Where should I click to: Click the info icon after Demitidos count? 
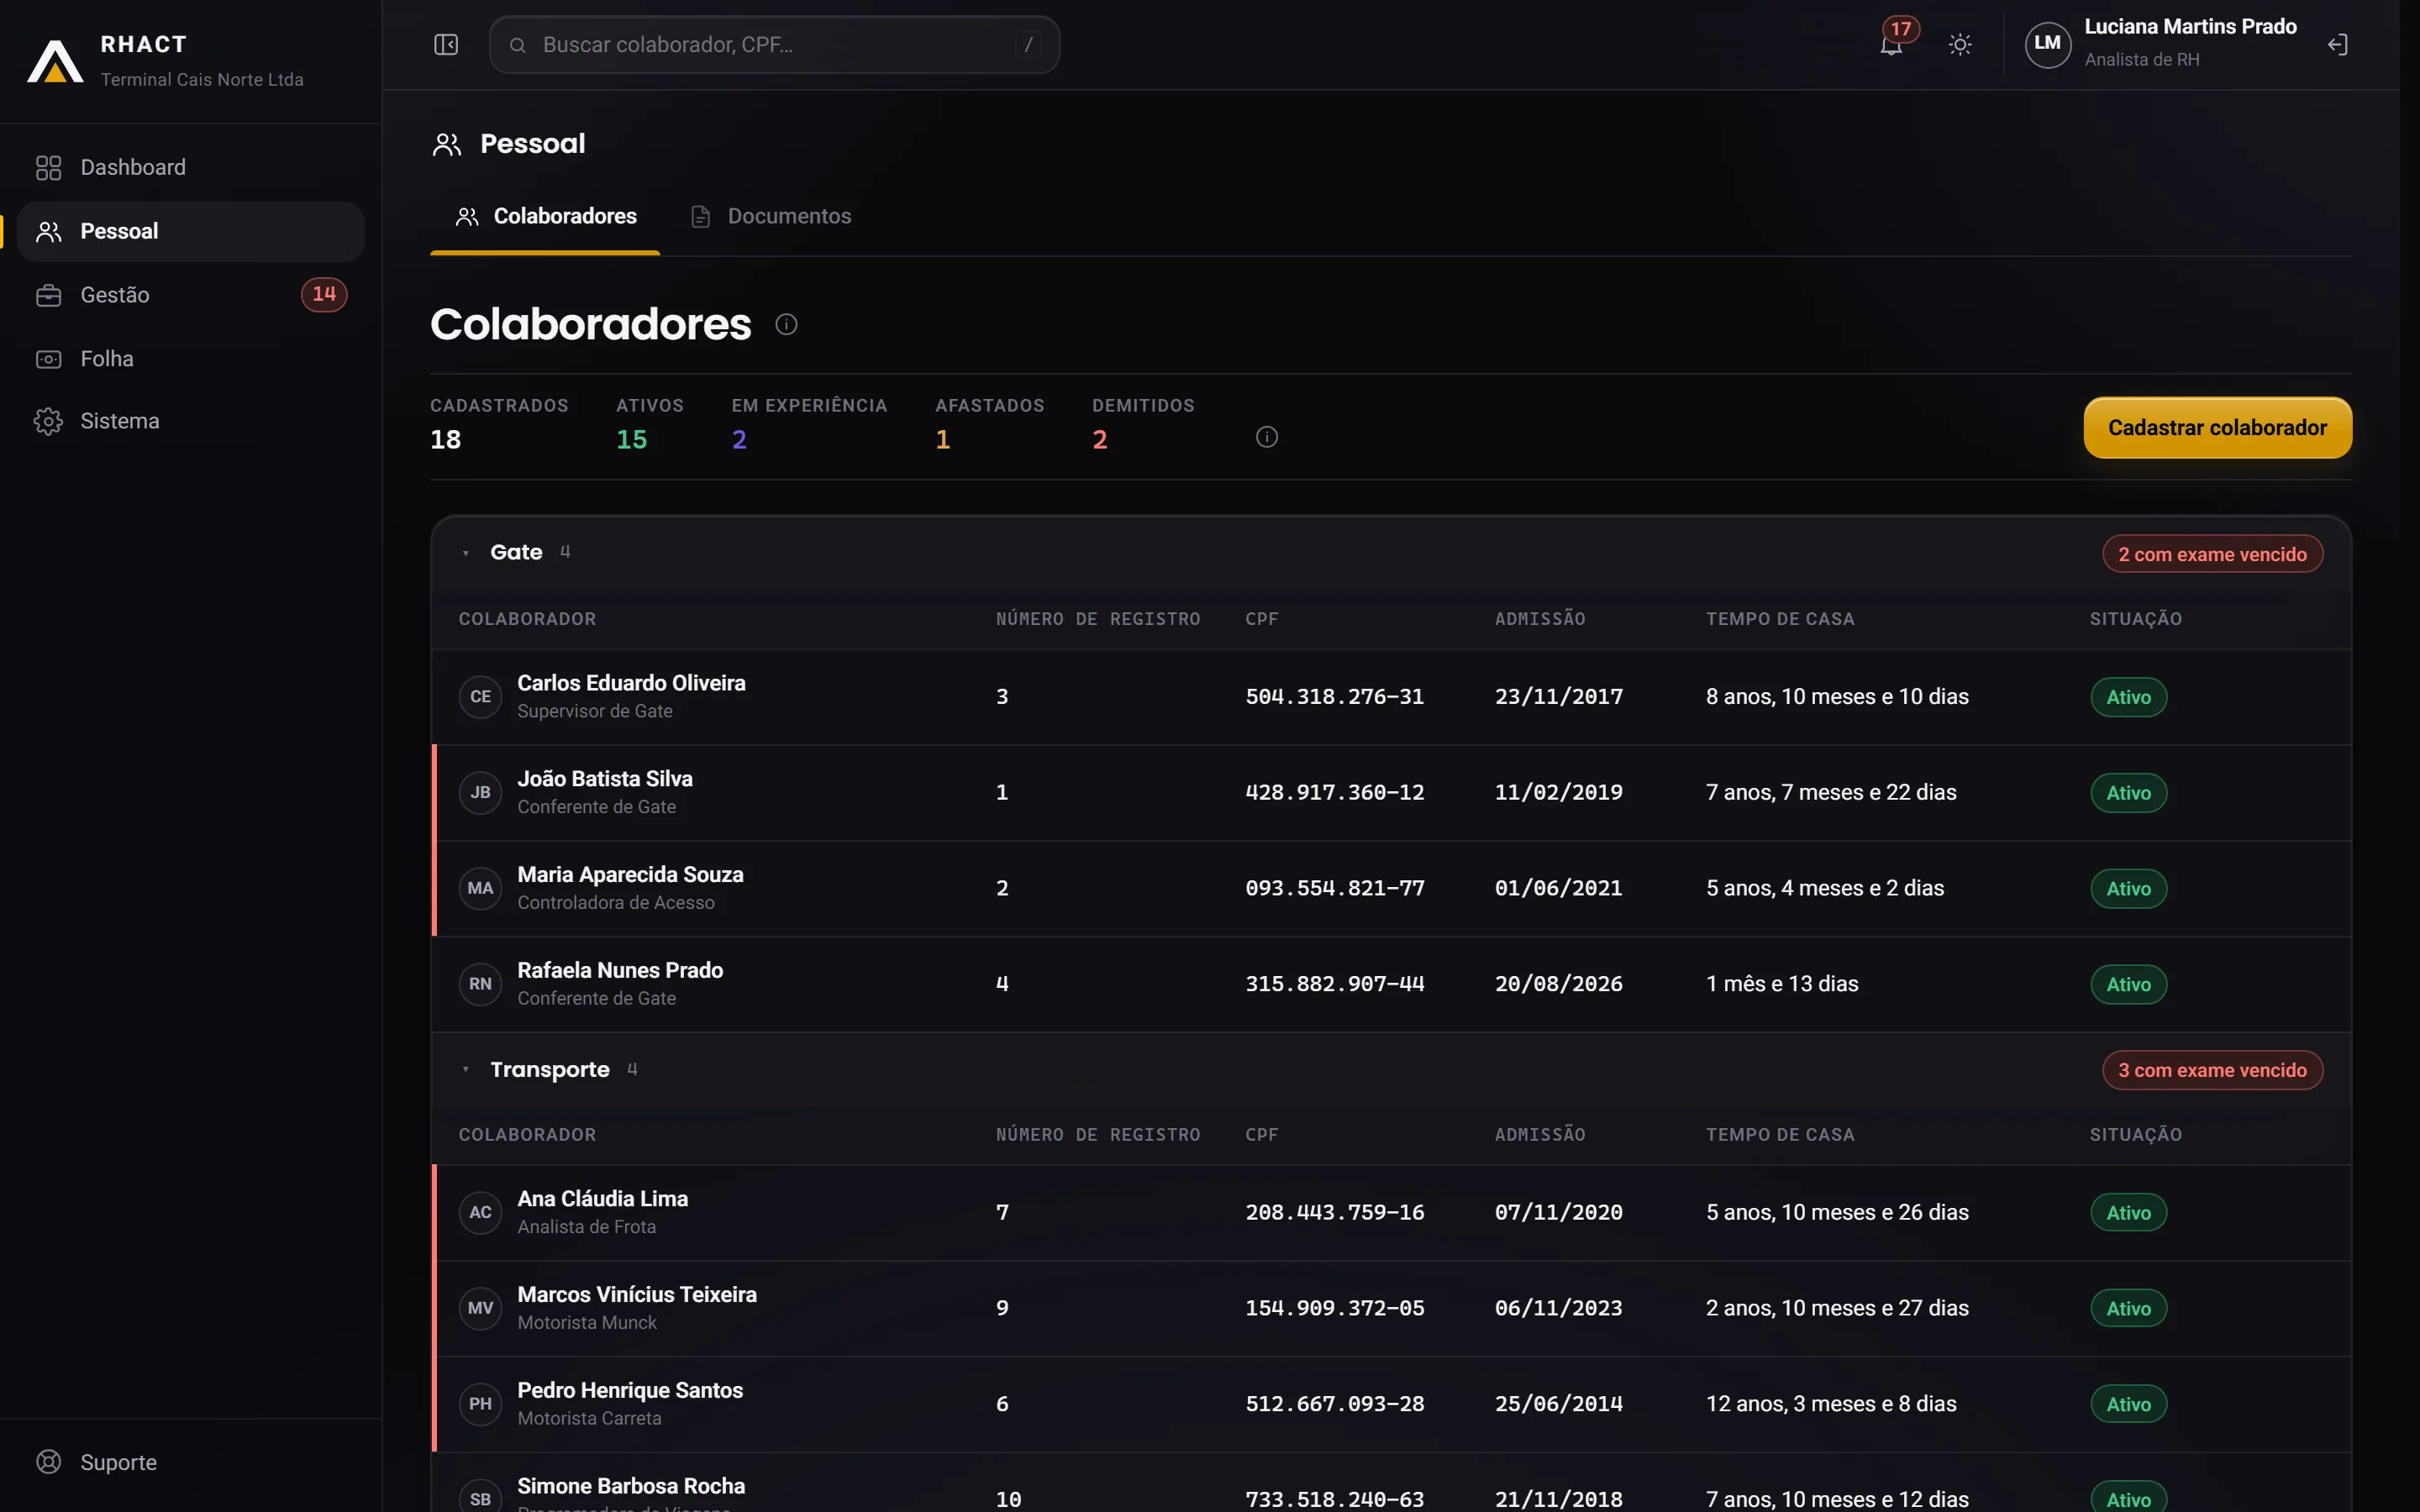(x=1266, y=437)
